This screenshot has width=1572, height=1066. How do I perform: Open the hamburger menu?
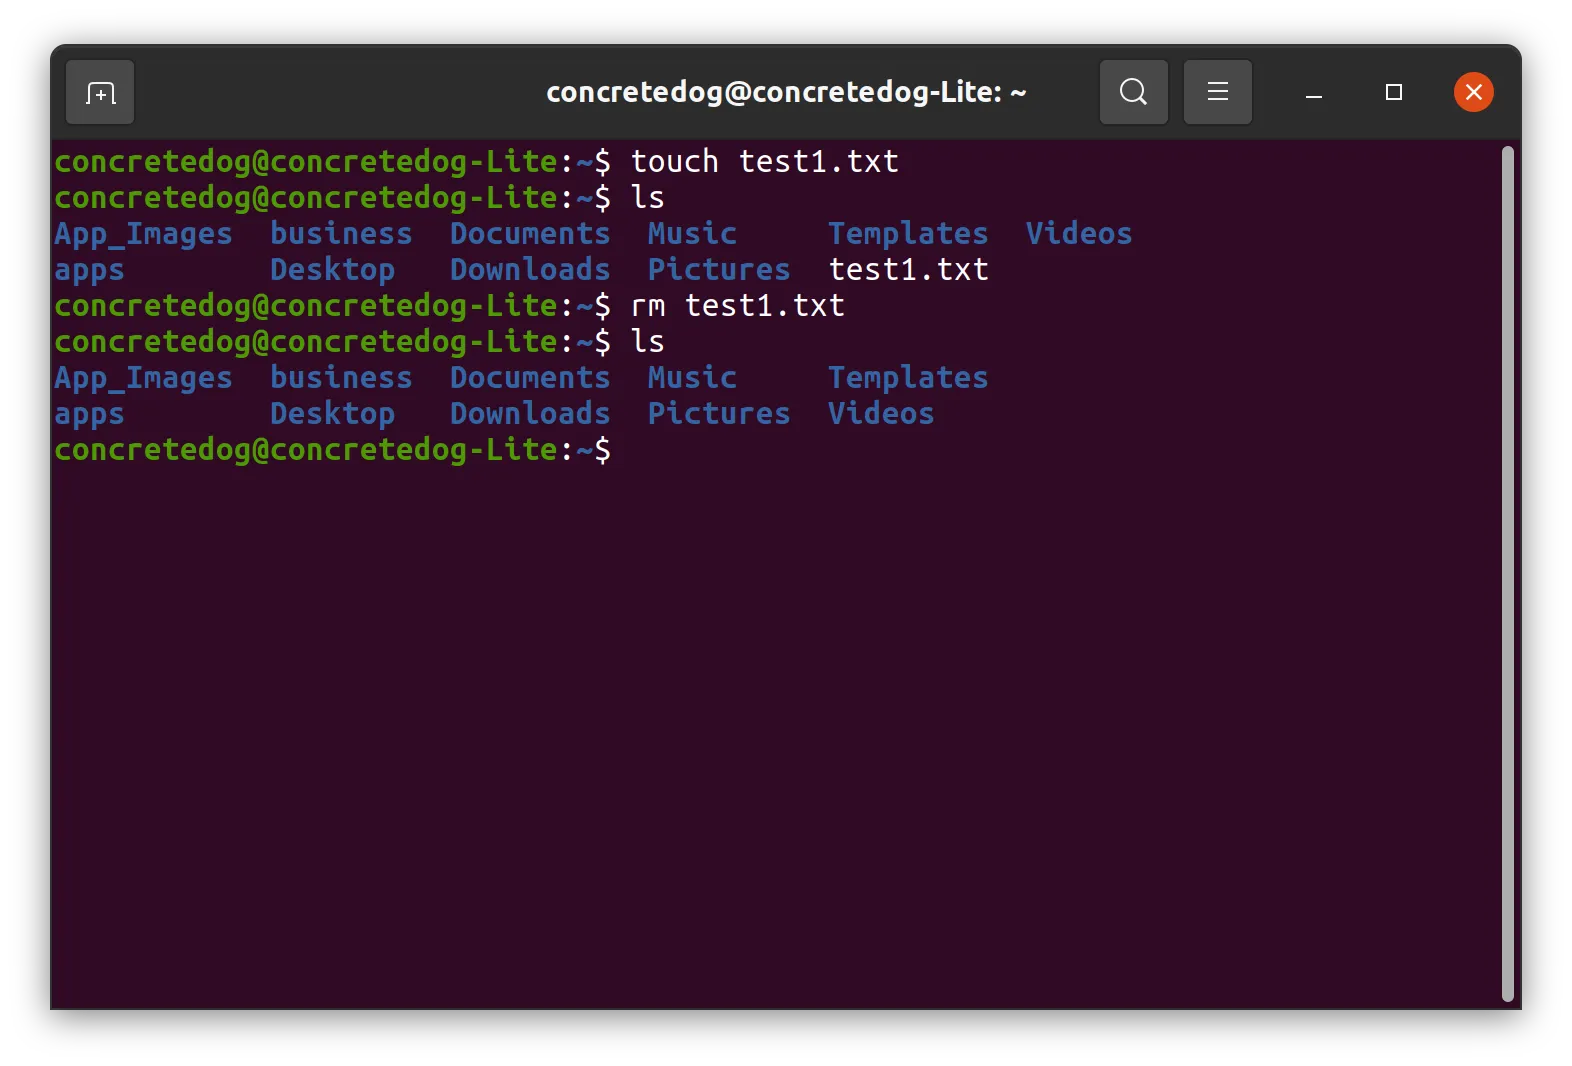[1217, 92]
